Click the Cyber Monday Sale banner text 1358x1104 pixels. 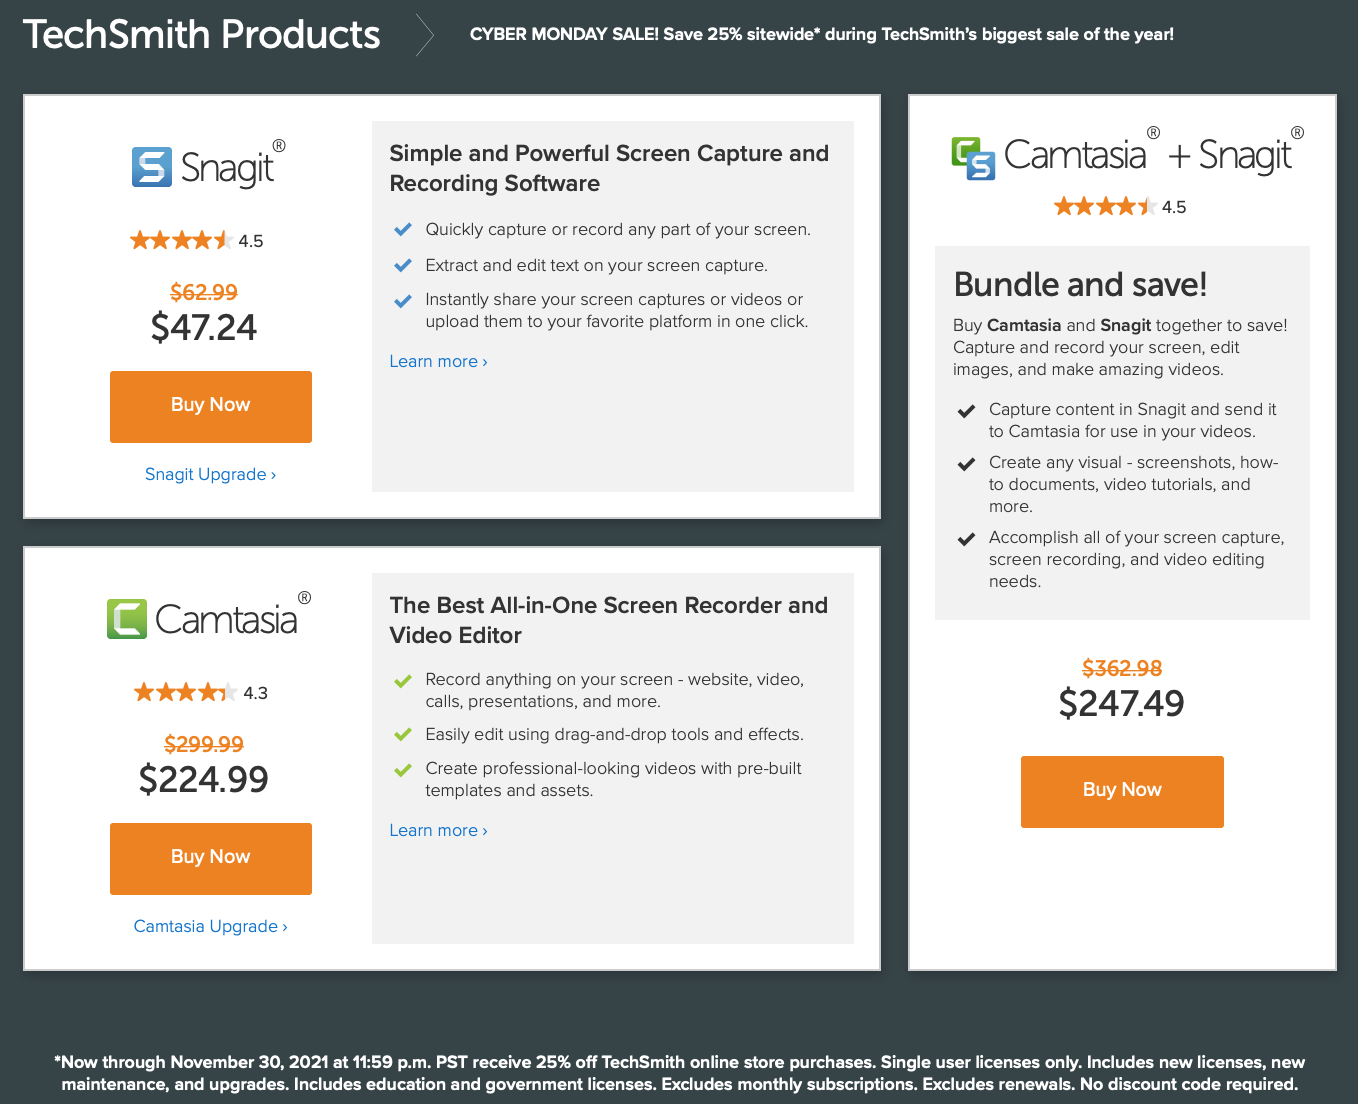[821, 34]
